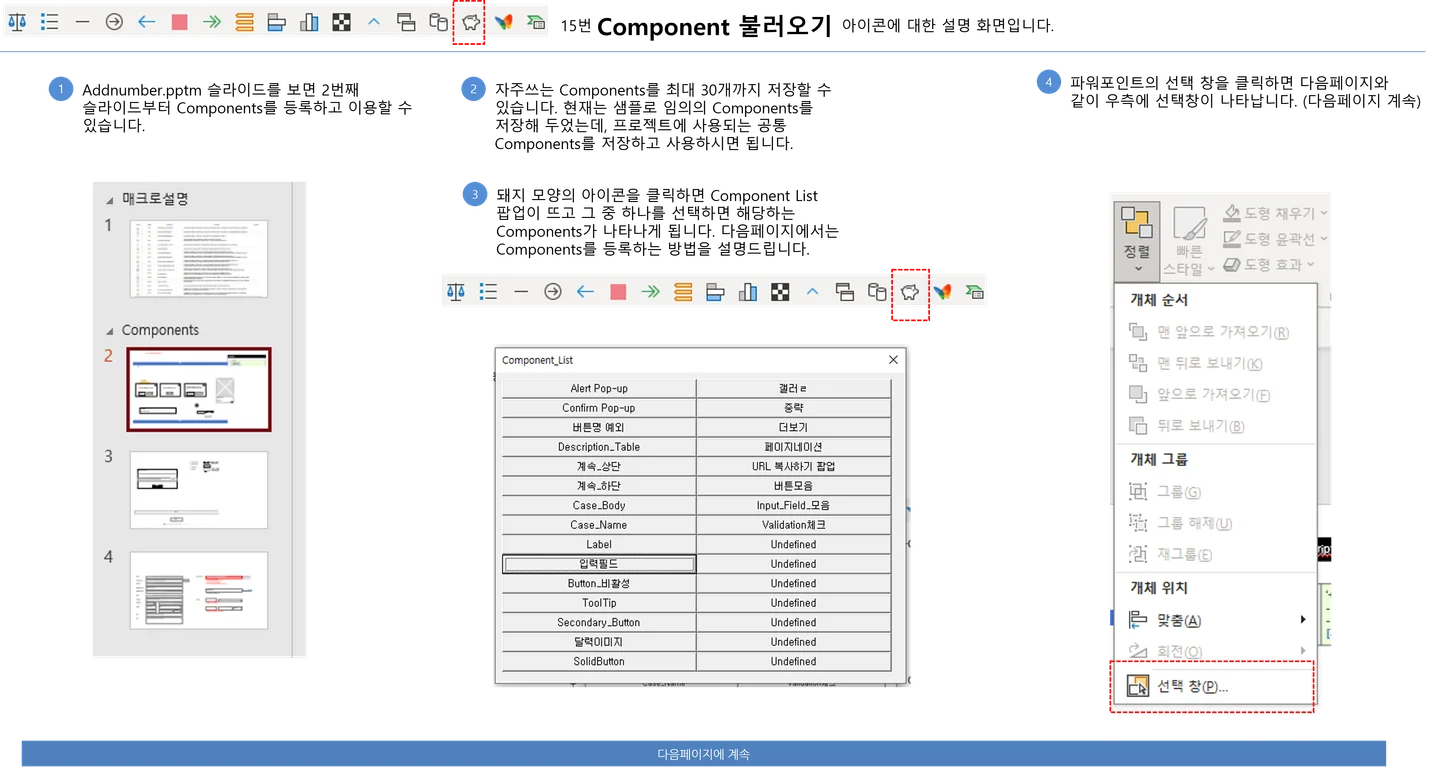Click the blue bar chart icon beside the page title
The height and width of the screenshot is (768, 1430).
[309, 21]
